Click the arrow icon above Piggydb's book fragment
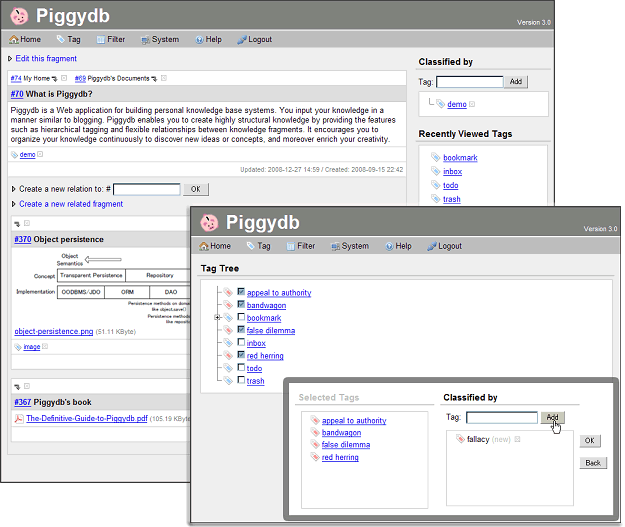This screenshot has width=625, height=527. click(x=17, y=387)
